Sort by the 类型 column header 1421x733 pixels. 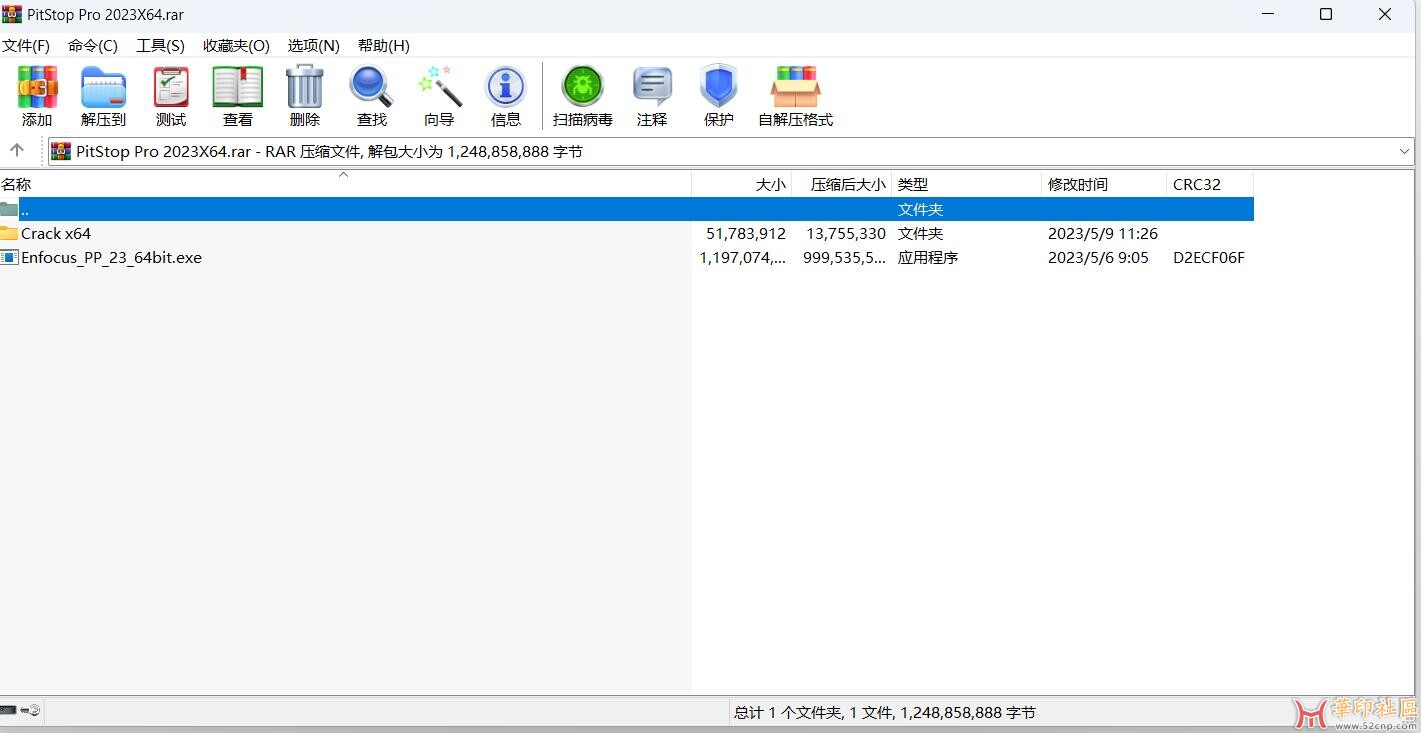tap(967, 184)
